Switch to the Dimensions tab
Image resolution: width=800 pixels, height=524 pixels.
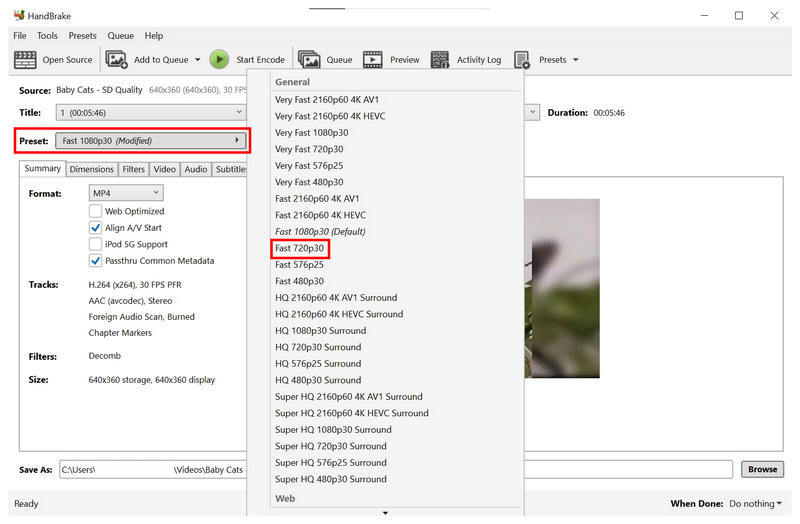point(91,169)
